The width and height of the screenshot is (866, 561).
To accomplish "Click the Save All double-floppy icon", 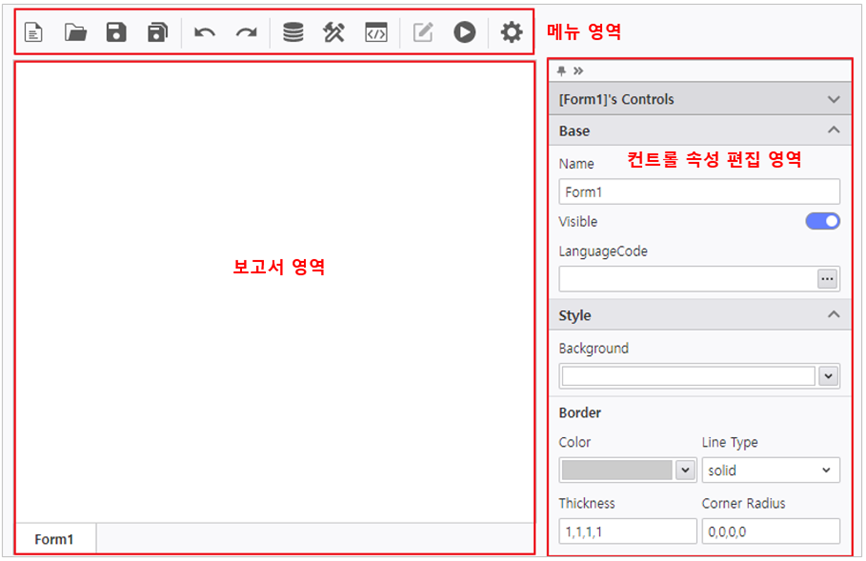I will tap(157, 32).
